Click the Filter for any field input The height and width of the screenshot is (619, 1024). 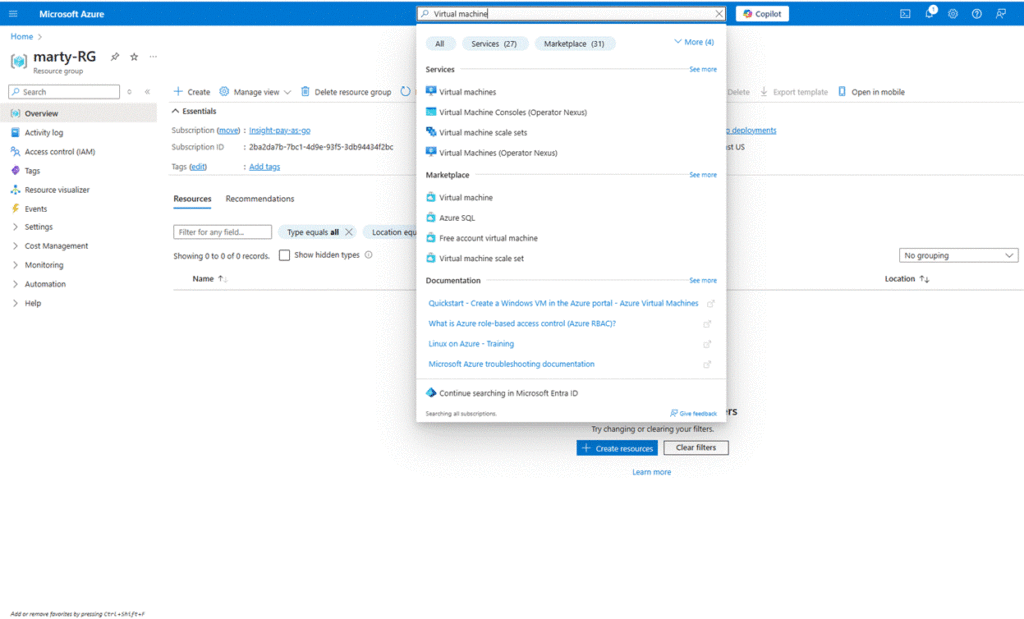tap(223, 232)
